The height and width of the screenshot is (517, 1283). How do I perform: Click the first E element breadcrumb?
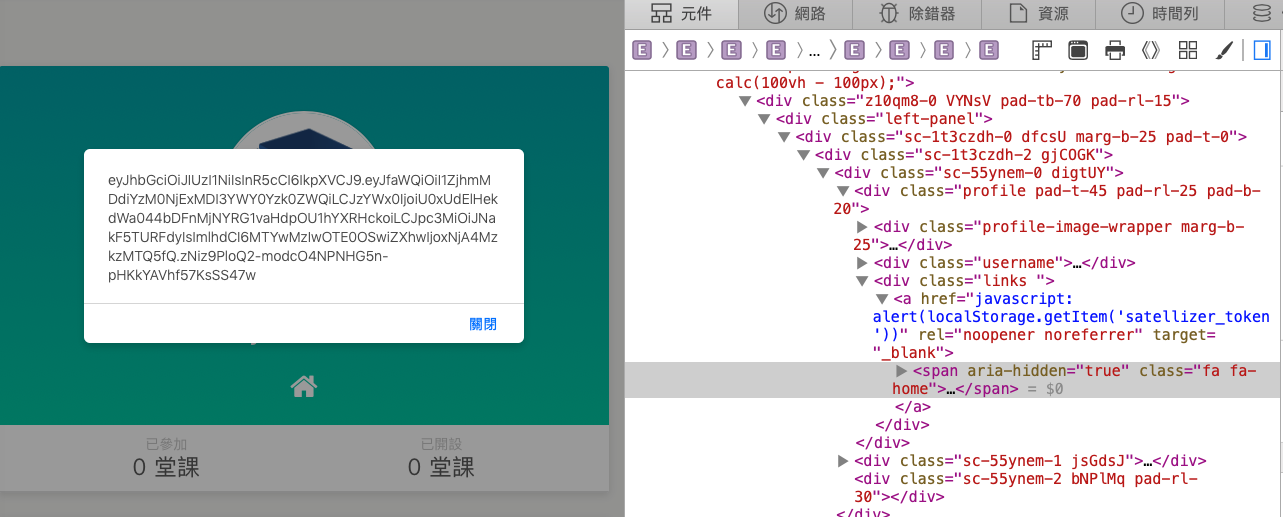point(642,50)
